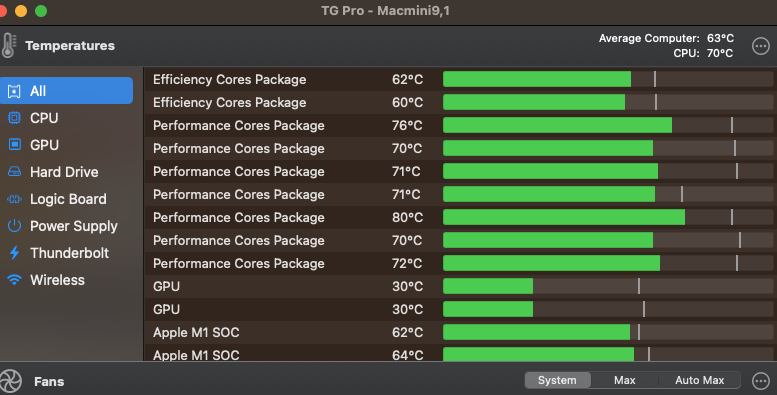This screenshot has height=395, width=777.
Task: Choose the Power Supply power icon
Action: 14,226
